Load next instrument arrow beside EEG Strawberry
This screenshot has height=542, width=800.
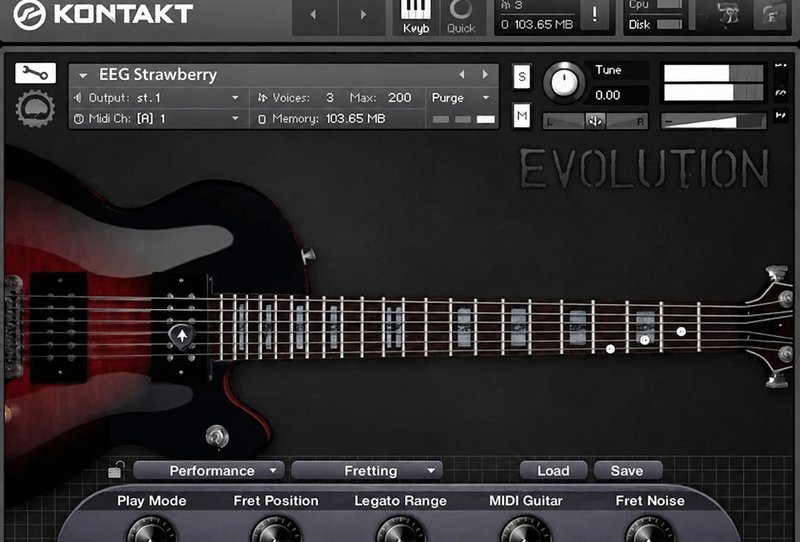click(485, 75)
